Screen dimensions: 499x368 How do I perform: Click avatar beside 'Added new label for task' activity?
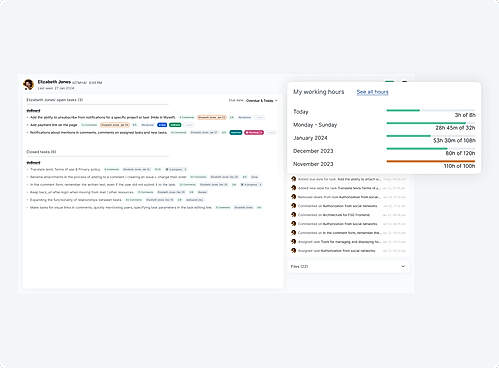[x=294, y=188]
